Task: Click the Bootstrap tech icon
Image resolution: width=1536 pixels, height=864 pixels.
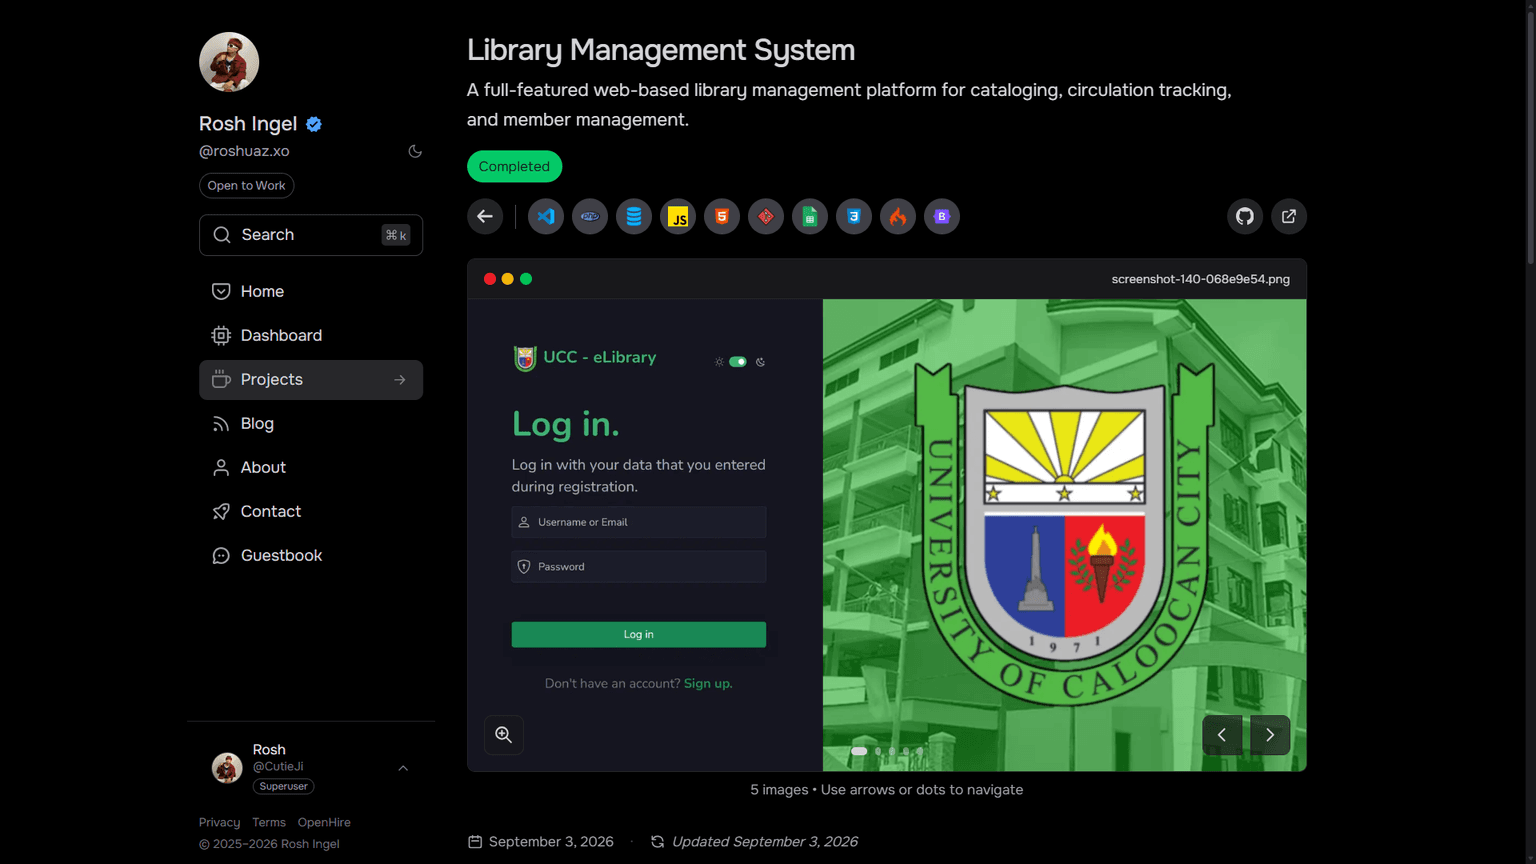Action: (942, 216)
